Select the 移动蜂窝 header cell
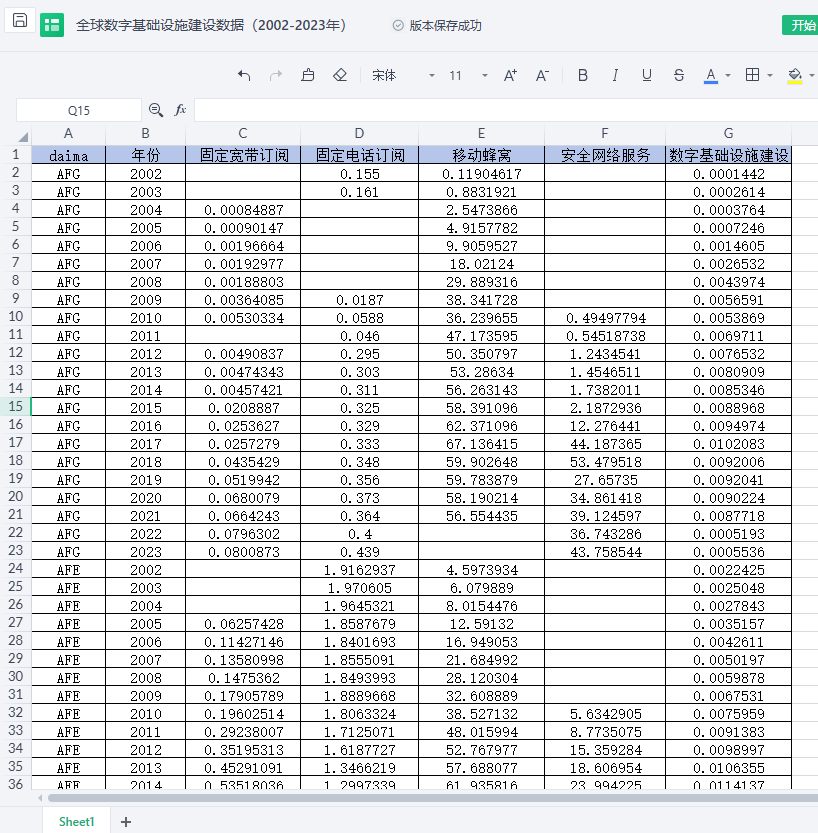The image size is (818, 833). 481,155
